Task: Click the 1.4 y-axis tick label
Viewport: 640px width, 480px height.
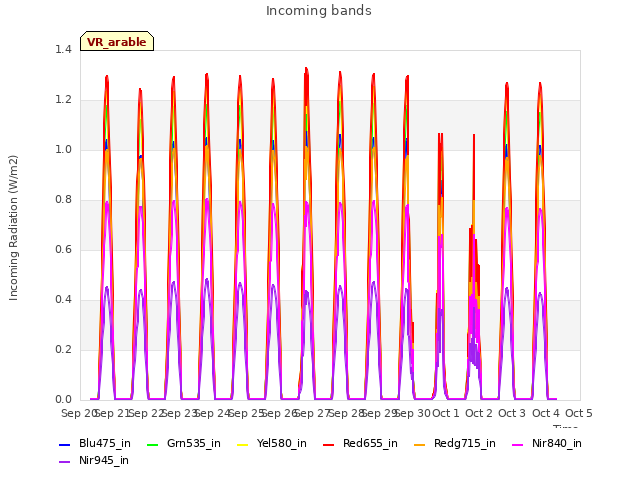Action: [63, 49]
